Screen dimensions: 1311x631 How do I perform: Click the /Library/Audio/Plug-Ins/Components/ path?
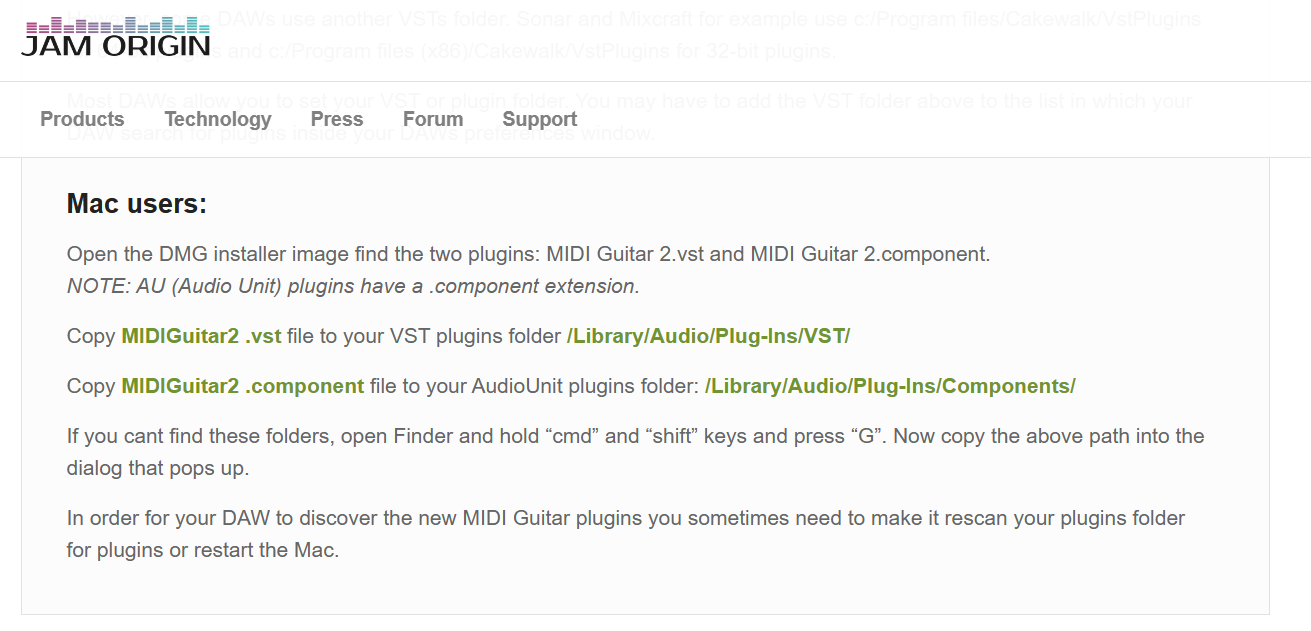pos(890,386)
